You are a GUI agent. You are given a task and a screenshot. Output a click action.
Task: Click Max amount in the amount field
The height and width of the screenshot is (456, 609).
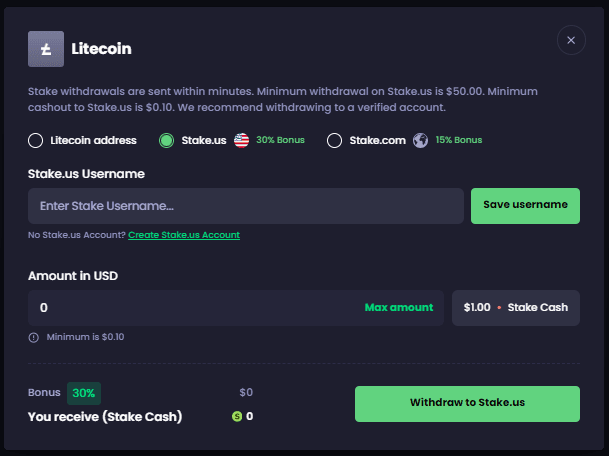point(399,308)
